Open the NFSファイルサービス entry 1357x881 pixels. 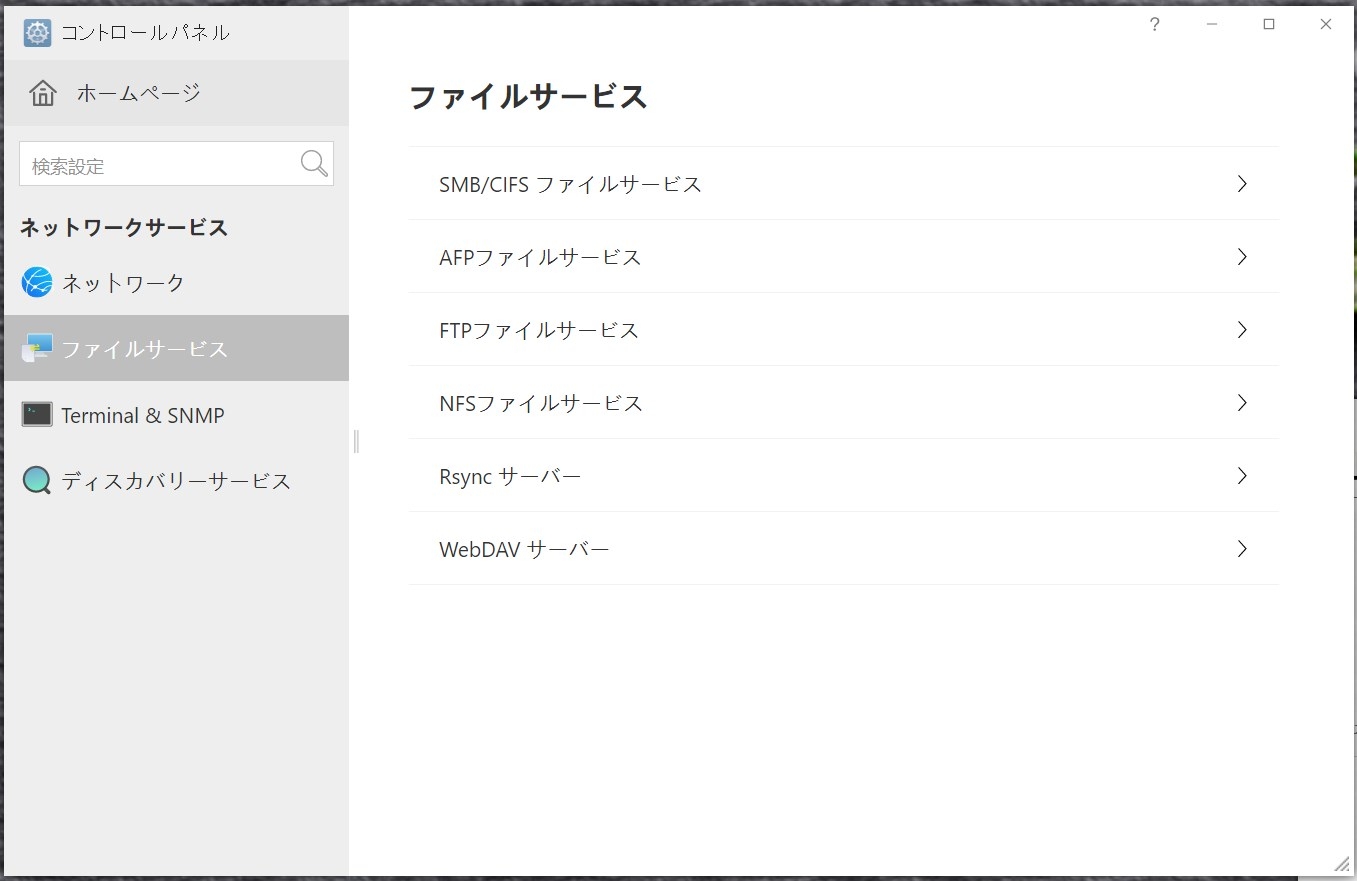tap(541, 403)
